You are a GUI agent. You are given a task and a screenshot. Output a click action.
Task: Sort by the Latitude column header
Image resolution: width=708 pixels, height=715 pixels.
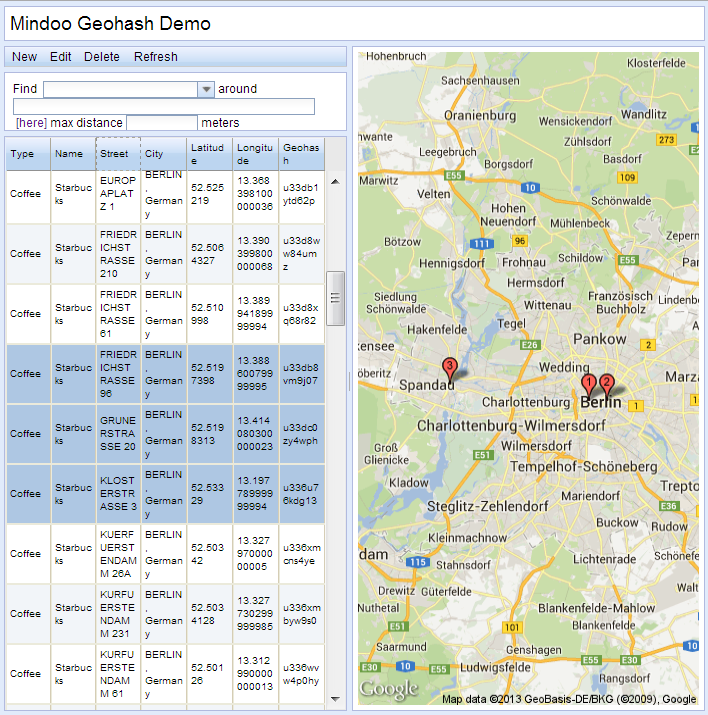tap(210, 154)
